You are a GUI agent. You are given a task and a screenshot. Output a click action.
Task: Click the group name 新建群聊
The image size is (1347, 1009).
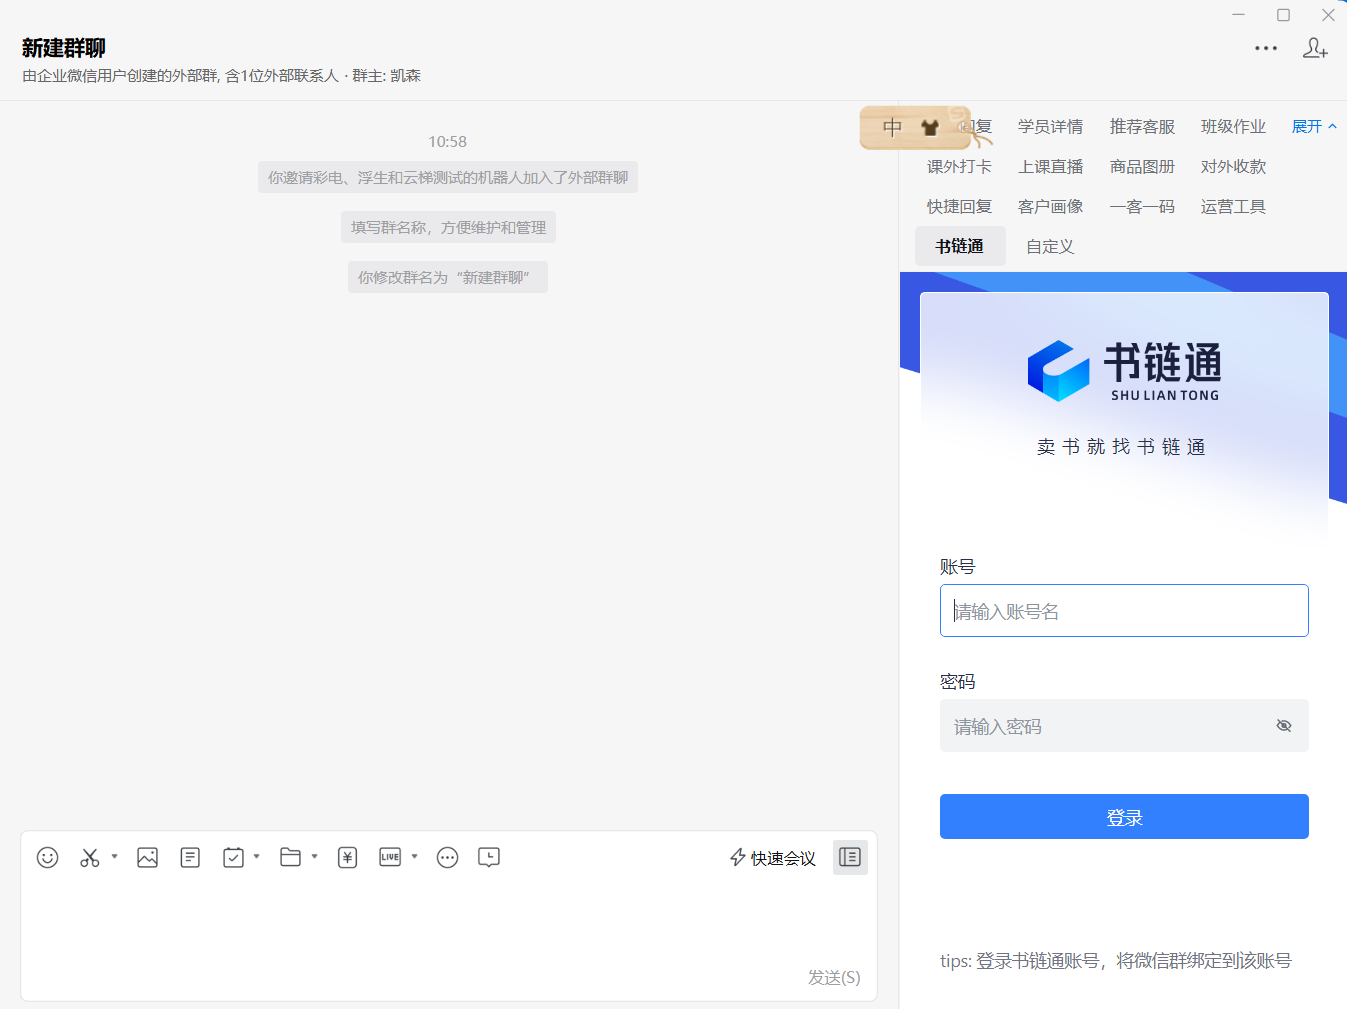tap(64, 48)
